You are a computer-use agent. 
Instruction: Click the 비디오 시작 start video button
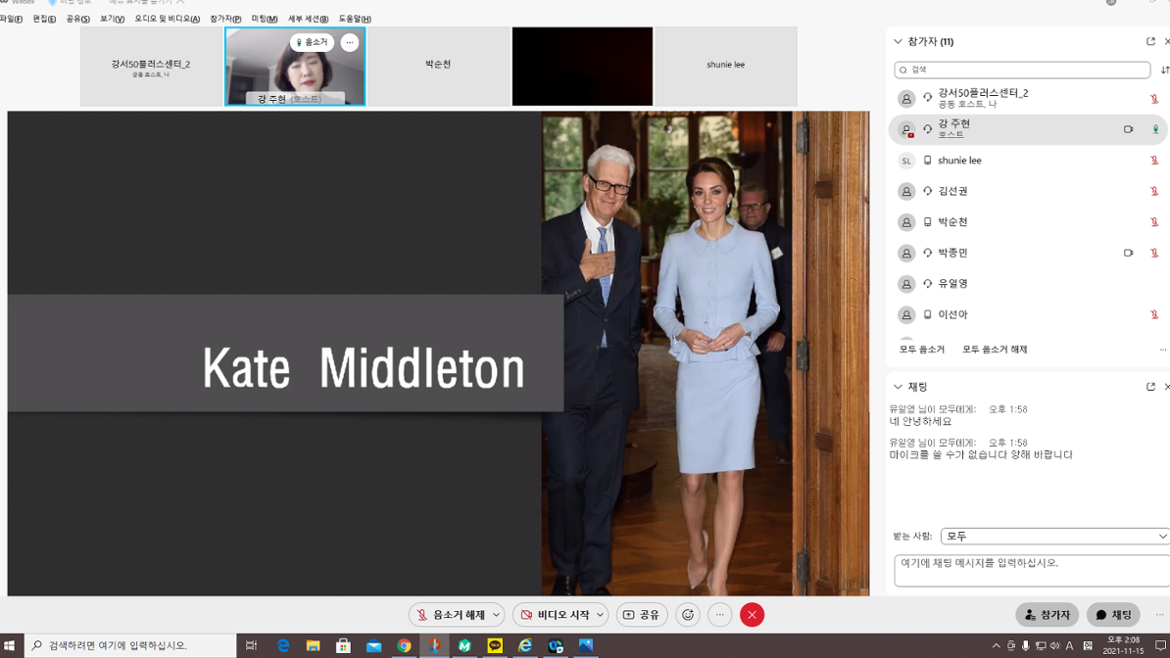554,615
